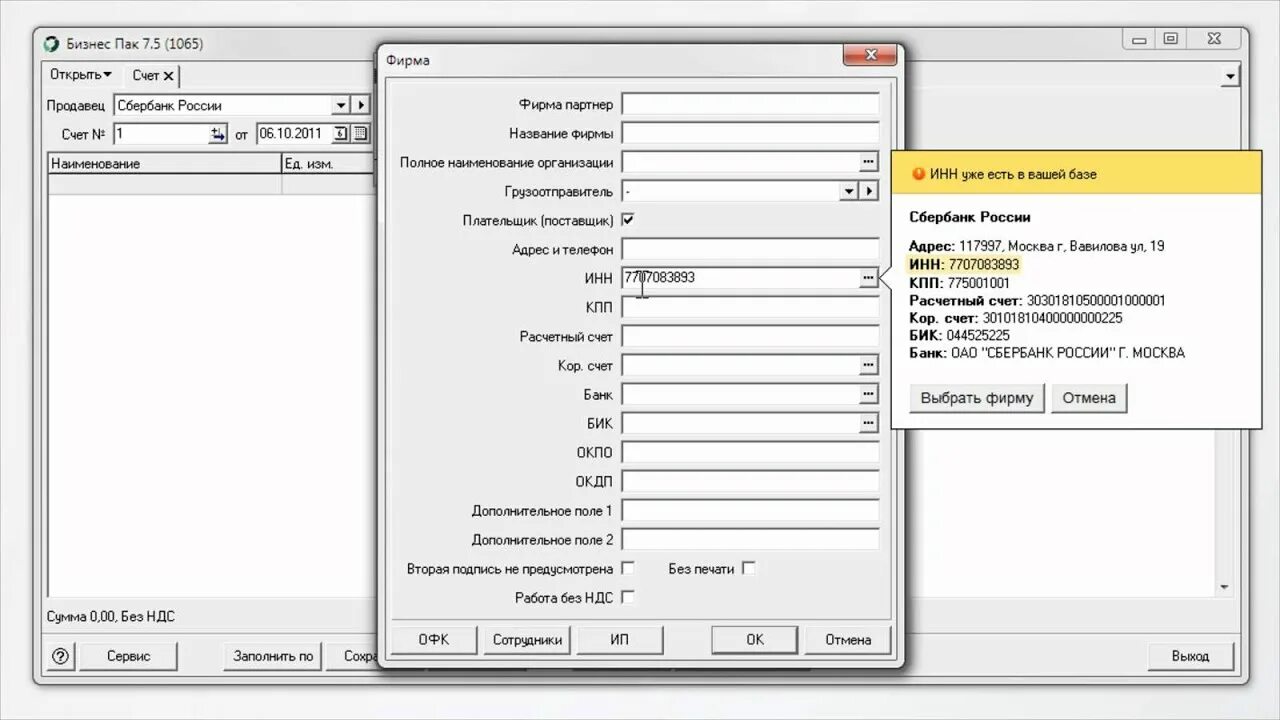Screen dimensions: 1280x720
Task: Open the Сервис button
Action: 129,656
